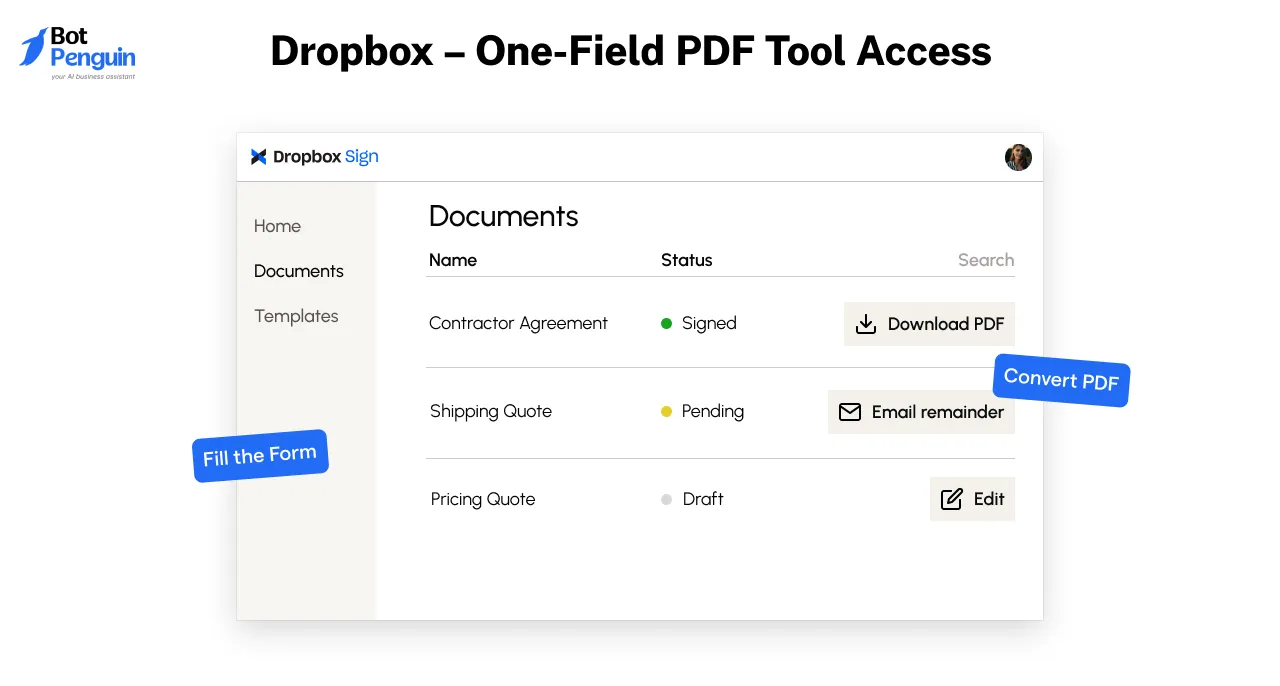1280x686 pixels.
Task: Click inside the Search field
Action: 985,260
